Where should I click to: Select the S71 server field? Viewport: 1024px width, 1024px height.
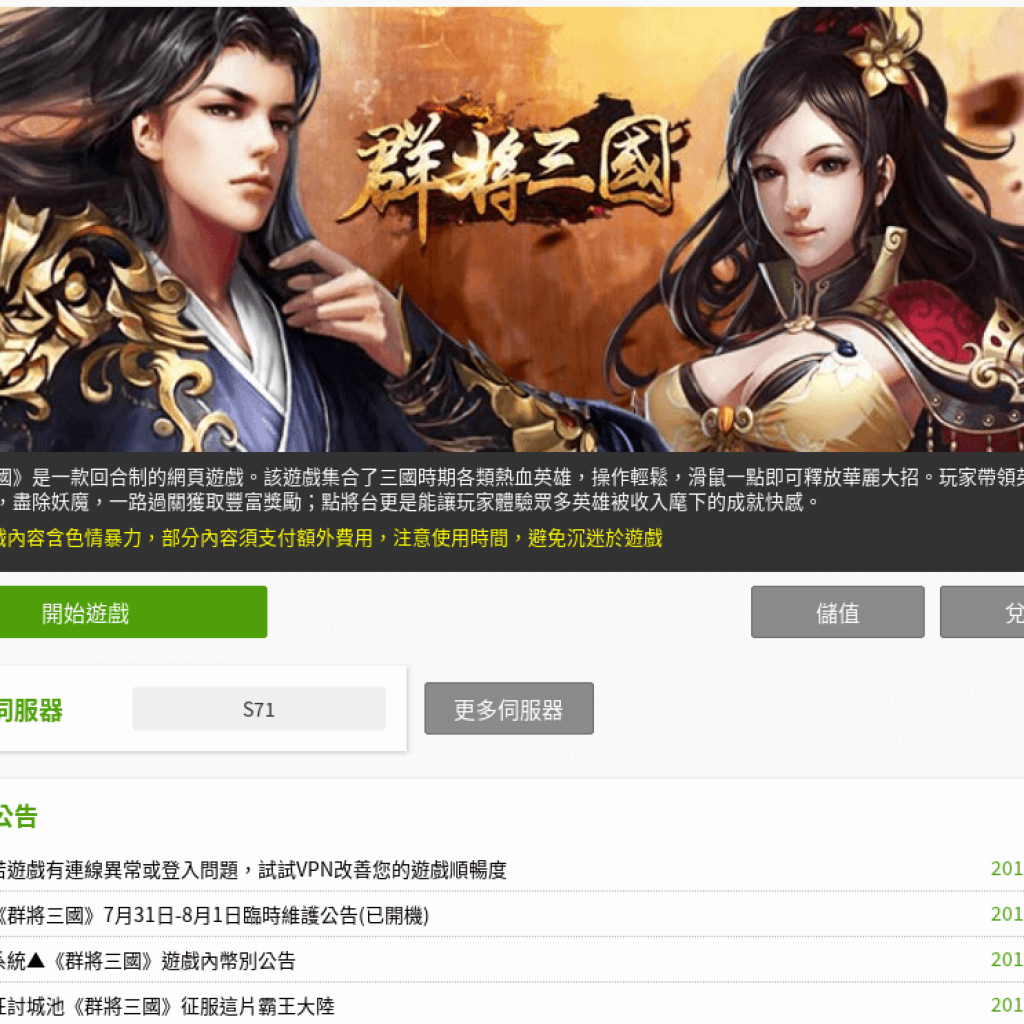tap(259, 709)
